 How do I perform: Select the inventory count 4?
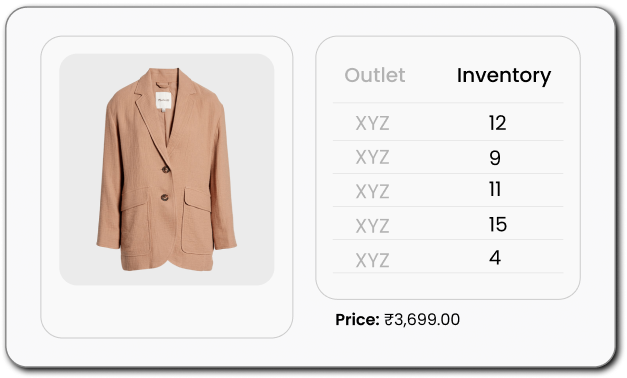pyautogui.click(x=495, y=257)
